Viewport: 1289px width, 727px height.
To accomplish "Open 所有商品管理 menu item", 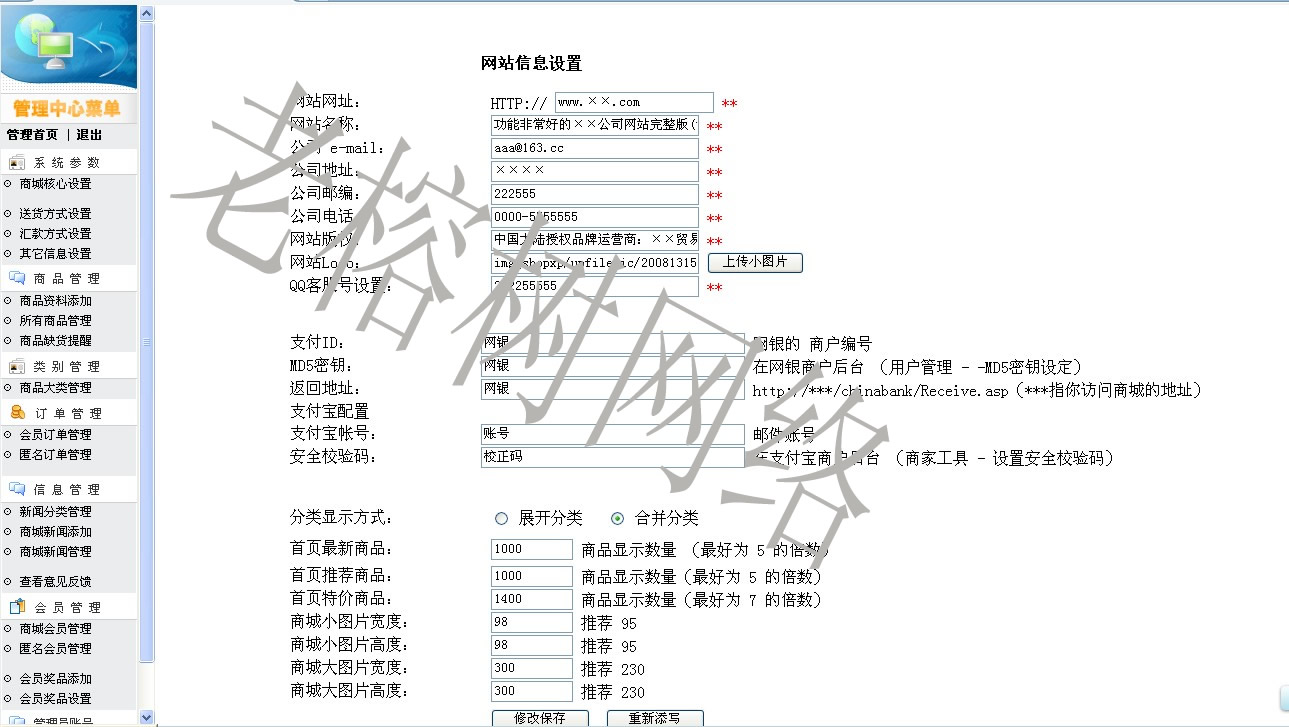I will point(55,321).
